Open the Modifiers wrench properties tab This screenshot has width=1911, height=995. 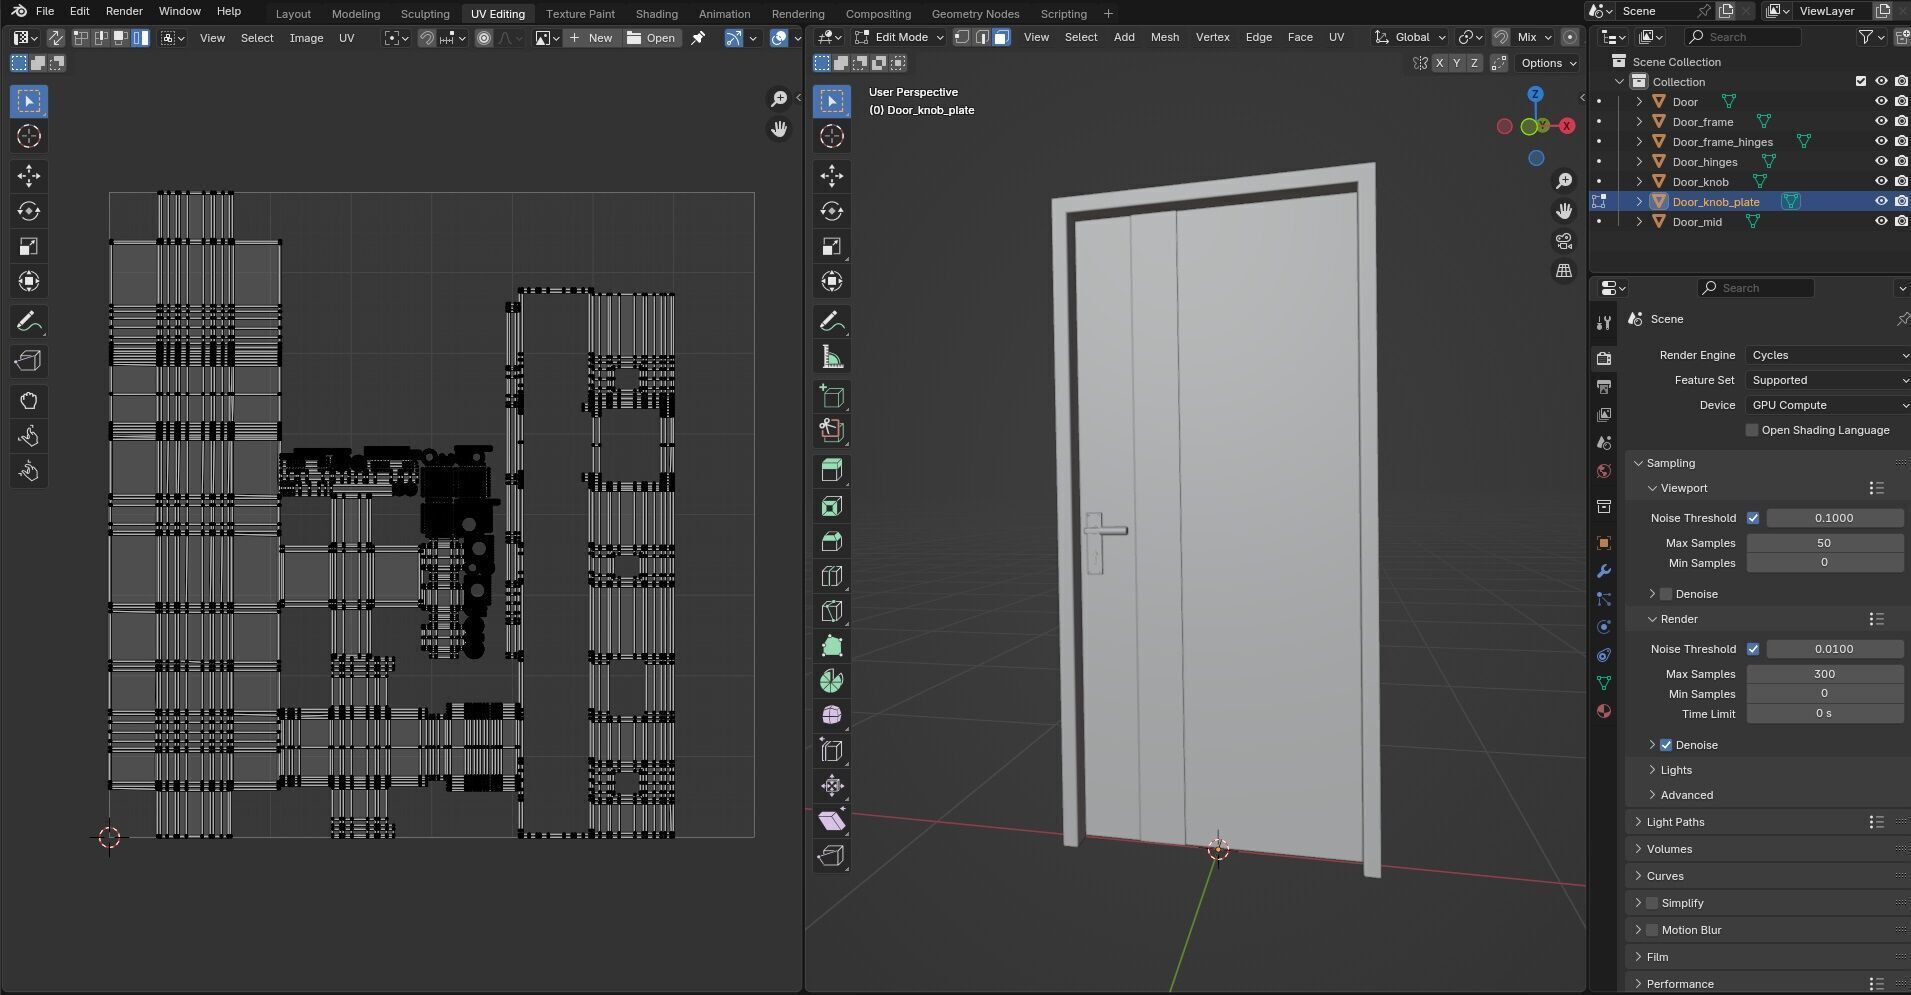pyautogui.click(x=1604, y=571)
